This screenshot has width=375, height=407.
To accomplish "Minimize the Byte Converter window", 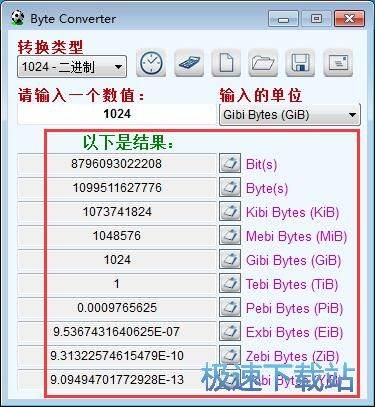I will [283, 19].
